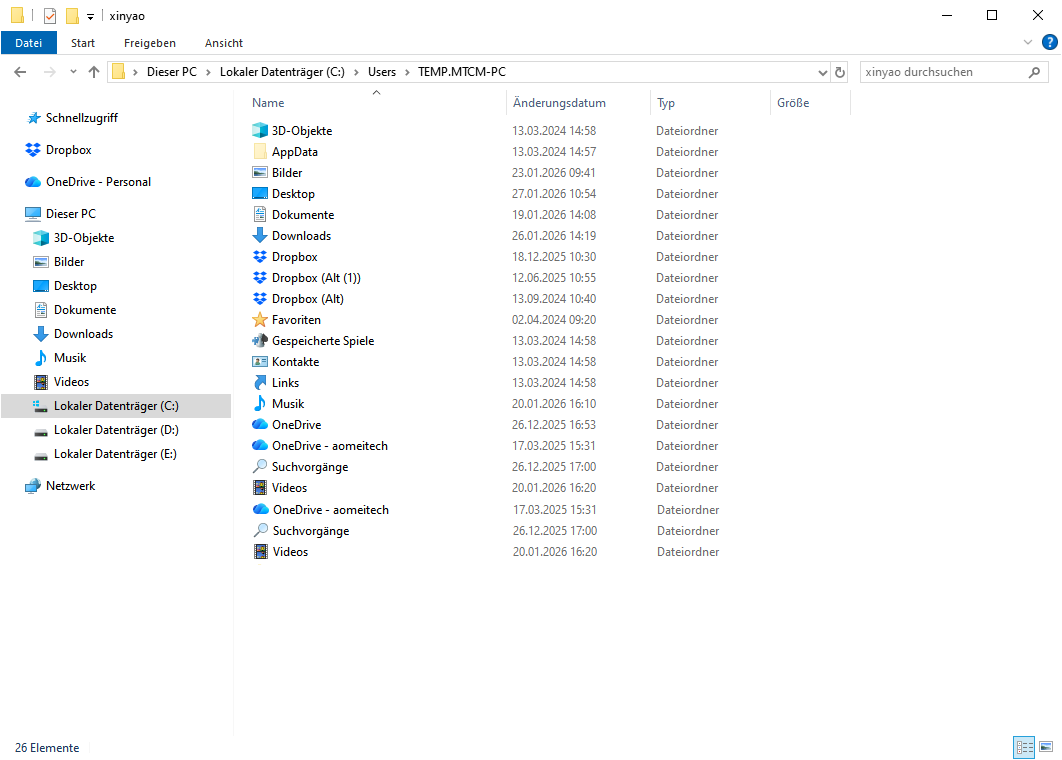The image size is (1062, 760).
Task: Select Dropbox in the navigation pane
Action: [68, 150]
